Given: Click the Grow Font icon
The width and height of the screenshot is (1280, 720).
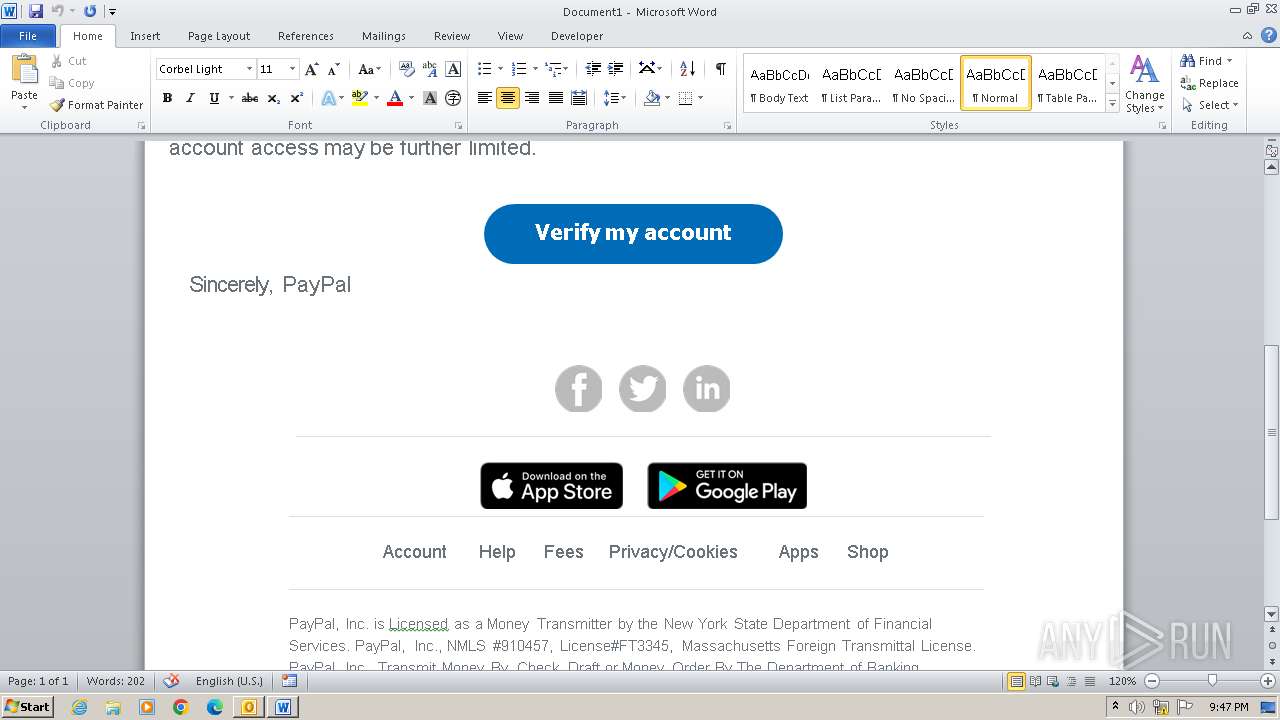Looking at the screenshot, I should click(x=312, y=69).
